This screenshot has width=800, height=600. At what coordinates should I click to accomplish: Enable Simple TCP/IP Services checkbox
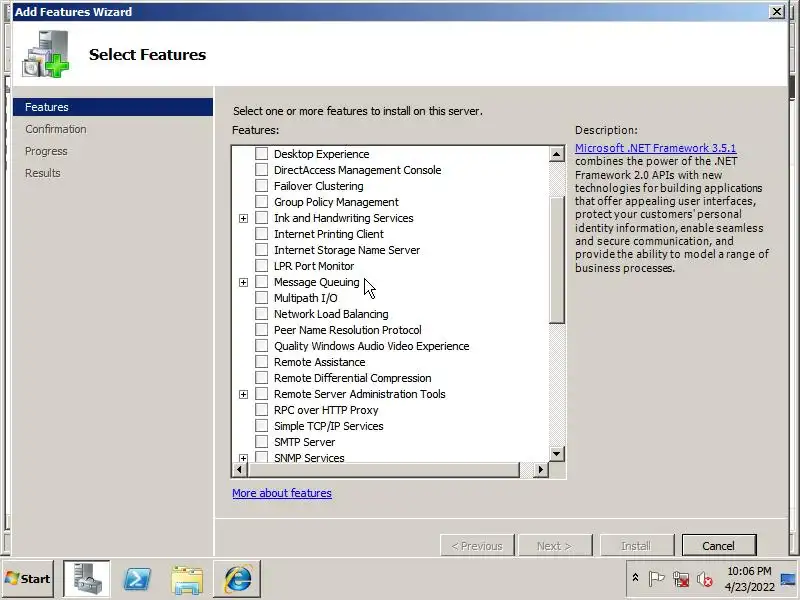point(261,426)
